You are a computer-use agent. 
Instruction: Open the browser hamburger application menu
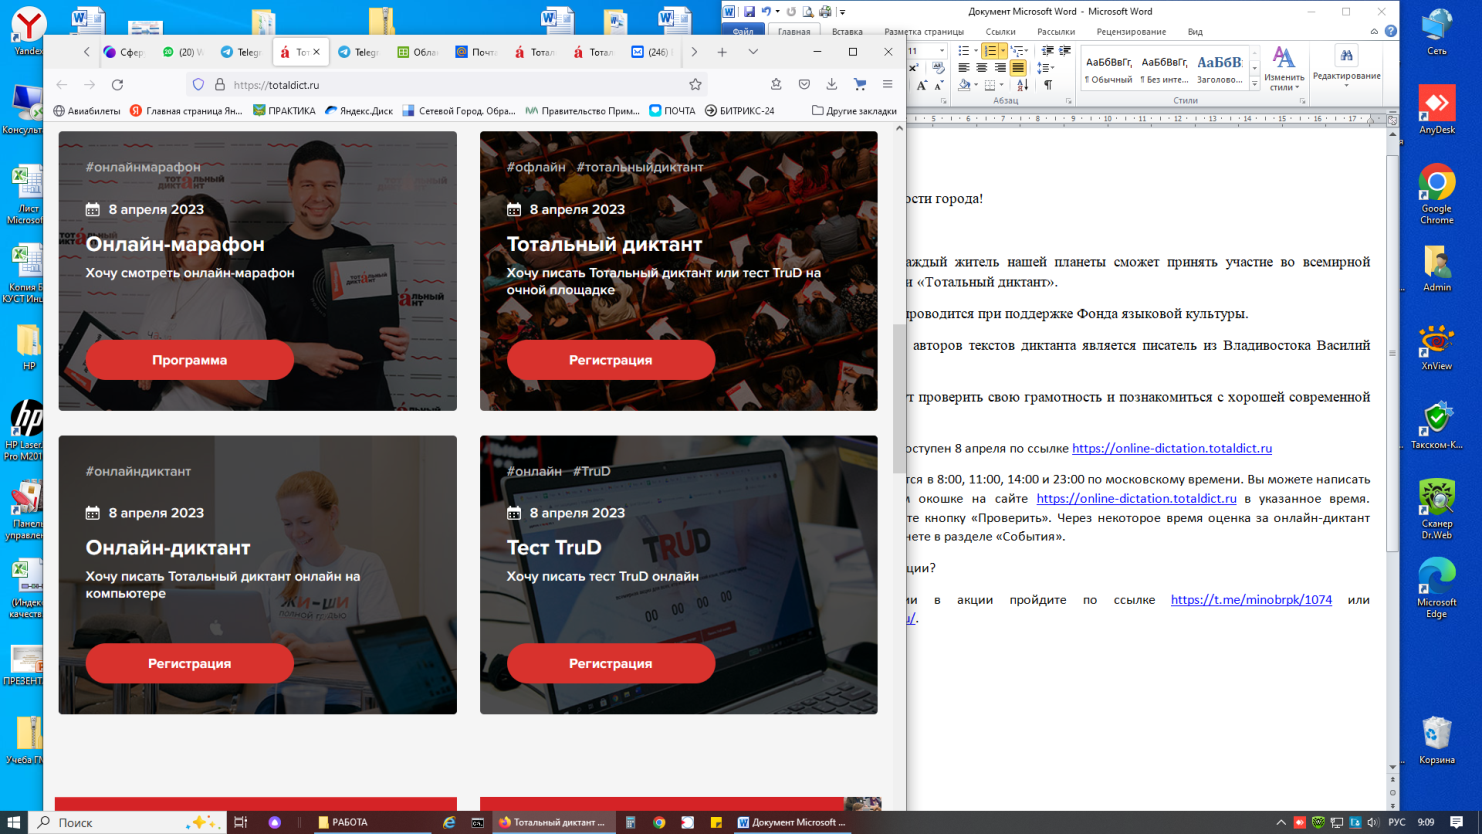[887, 85]
